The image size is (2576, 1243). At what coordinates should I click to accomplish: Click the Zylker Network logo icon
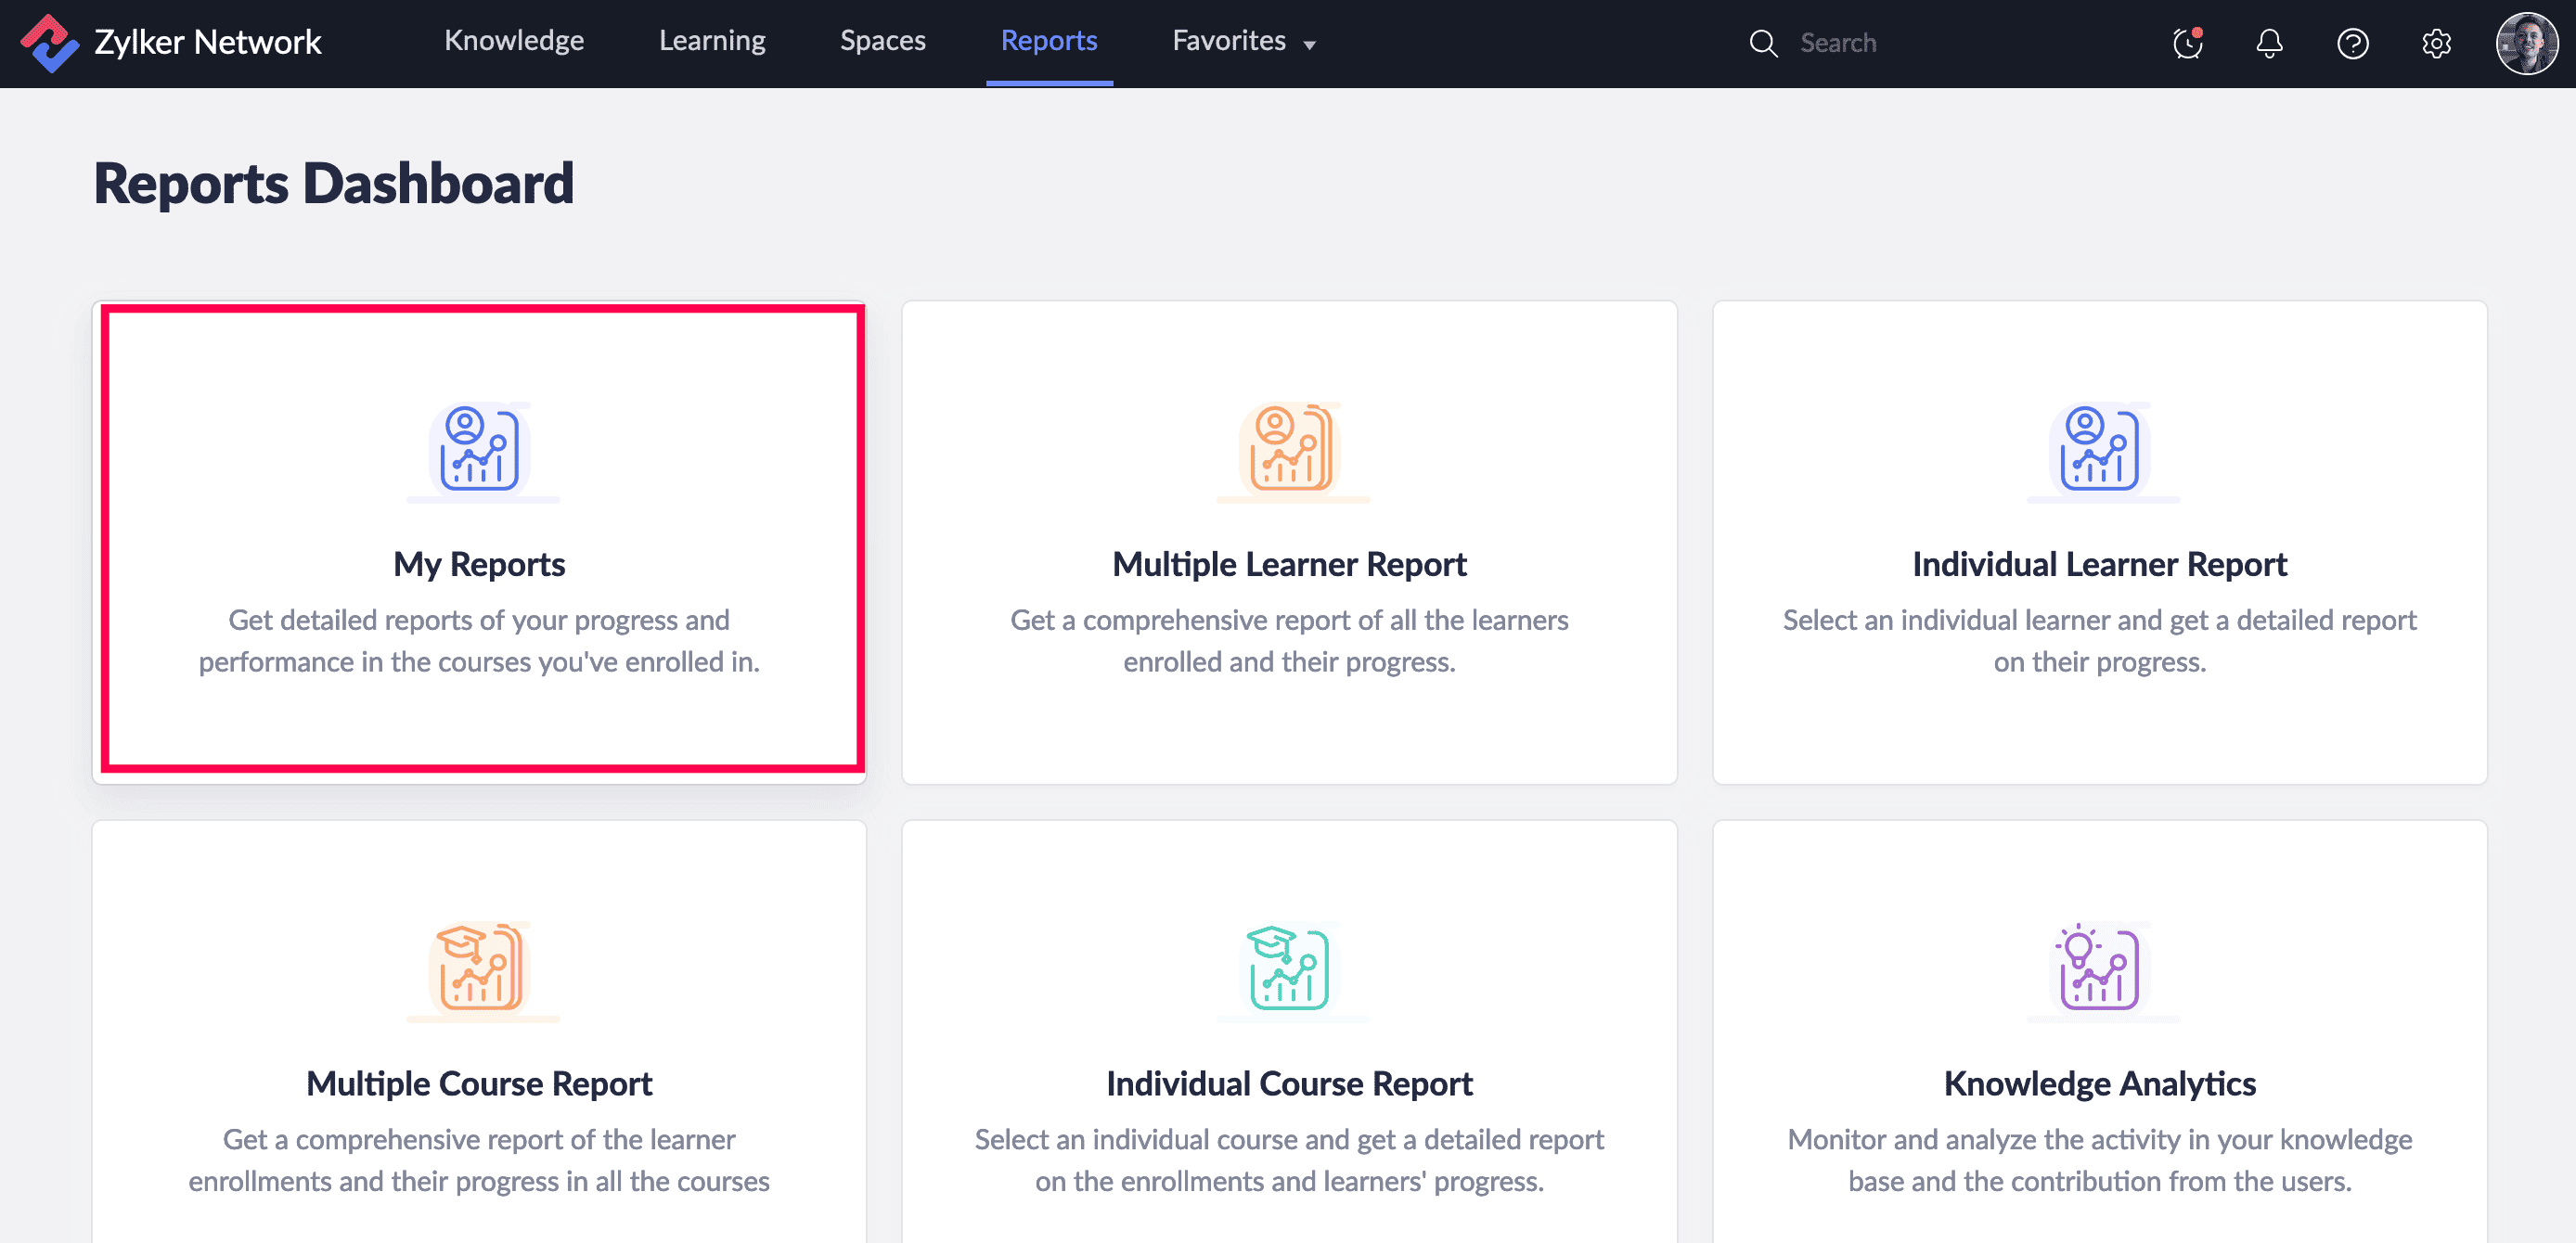[49, 43]
